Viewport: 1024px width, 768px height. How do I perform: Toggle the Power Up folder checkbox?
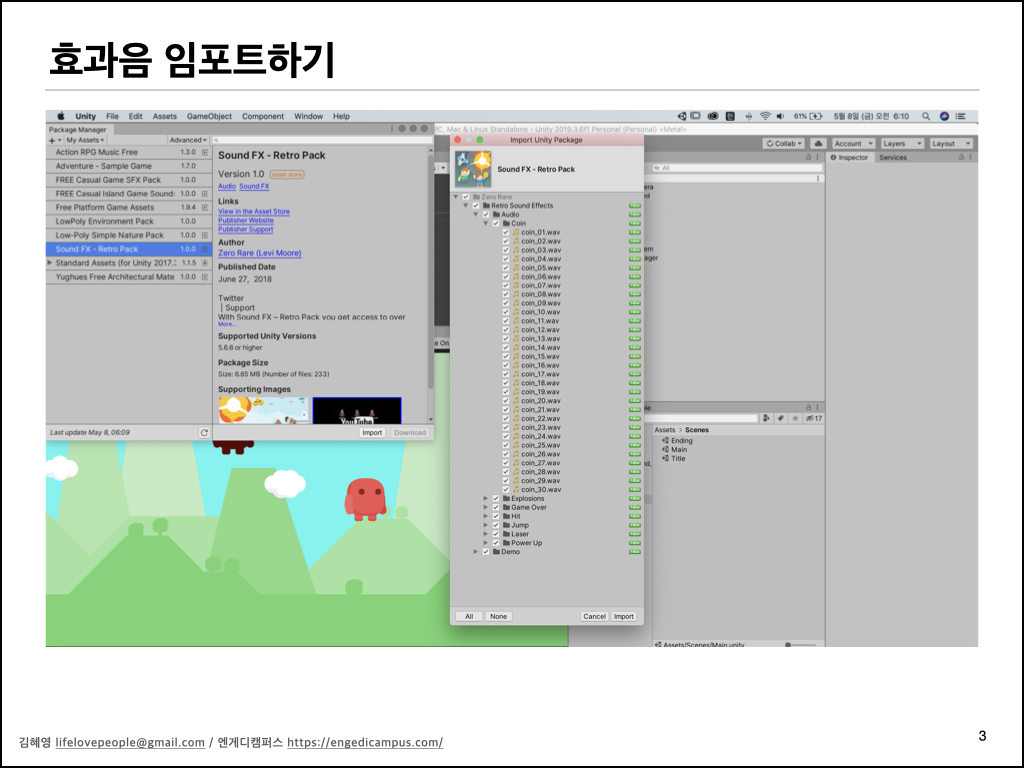(496, 543)
